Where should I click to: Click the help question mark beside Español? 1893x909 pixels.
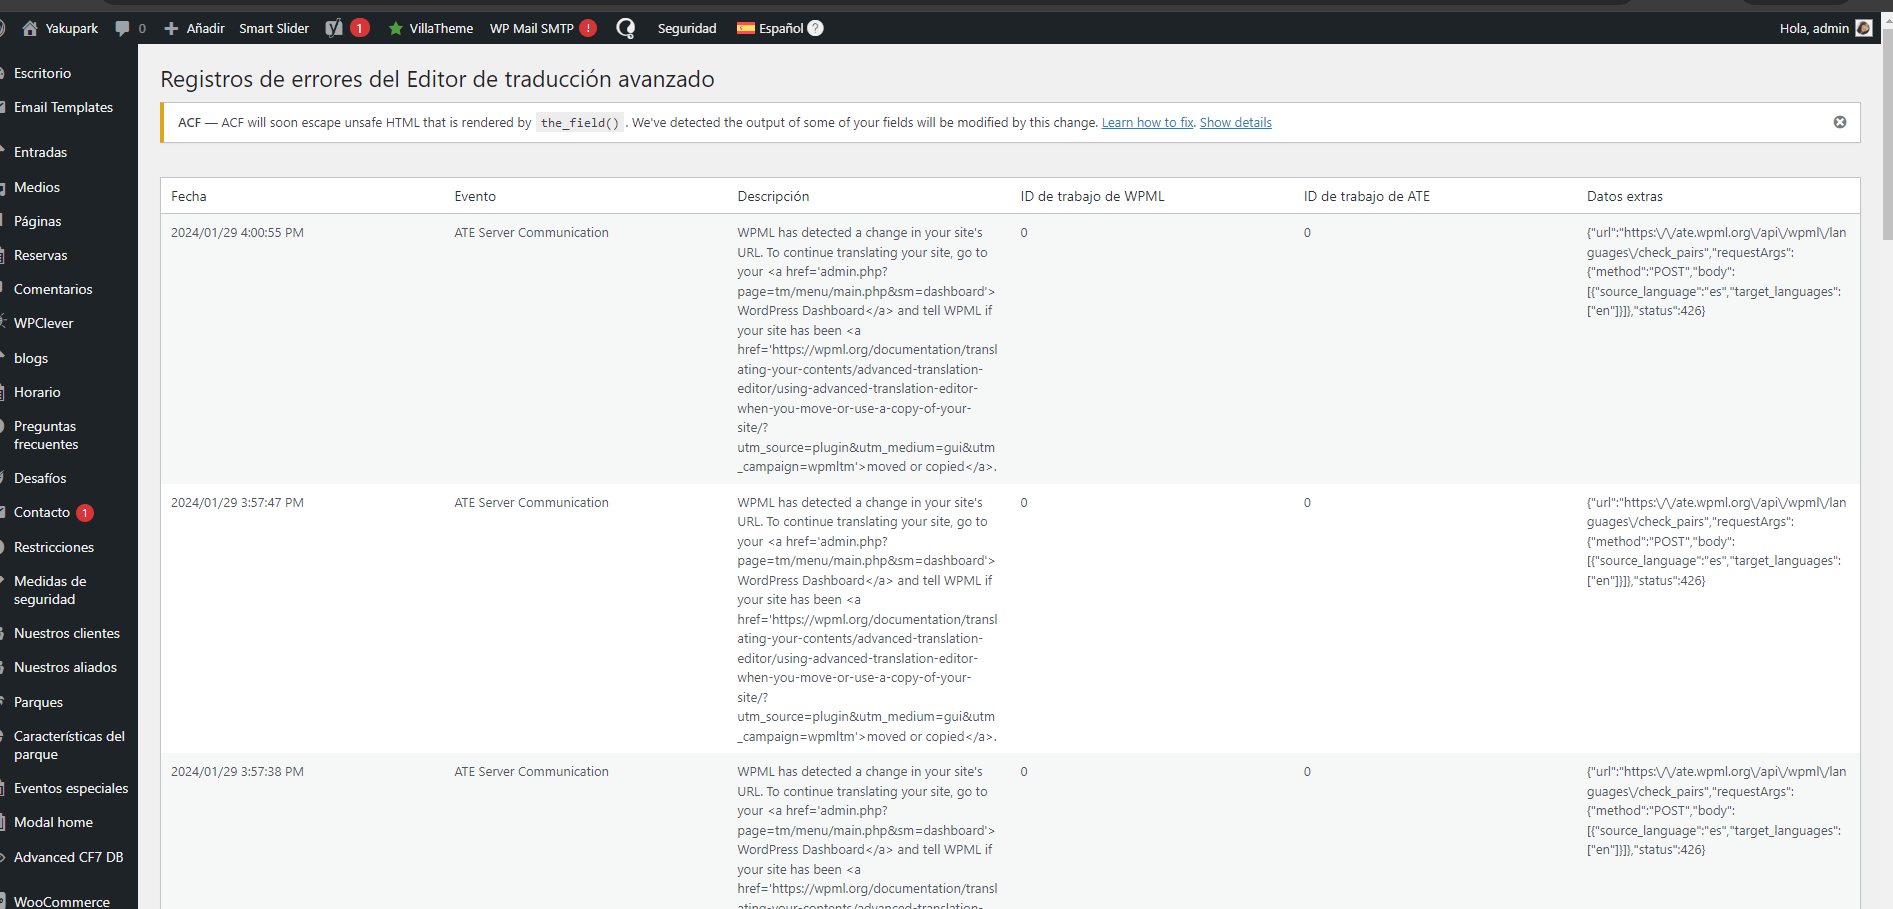click(x=816, y=28)
